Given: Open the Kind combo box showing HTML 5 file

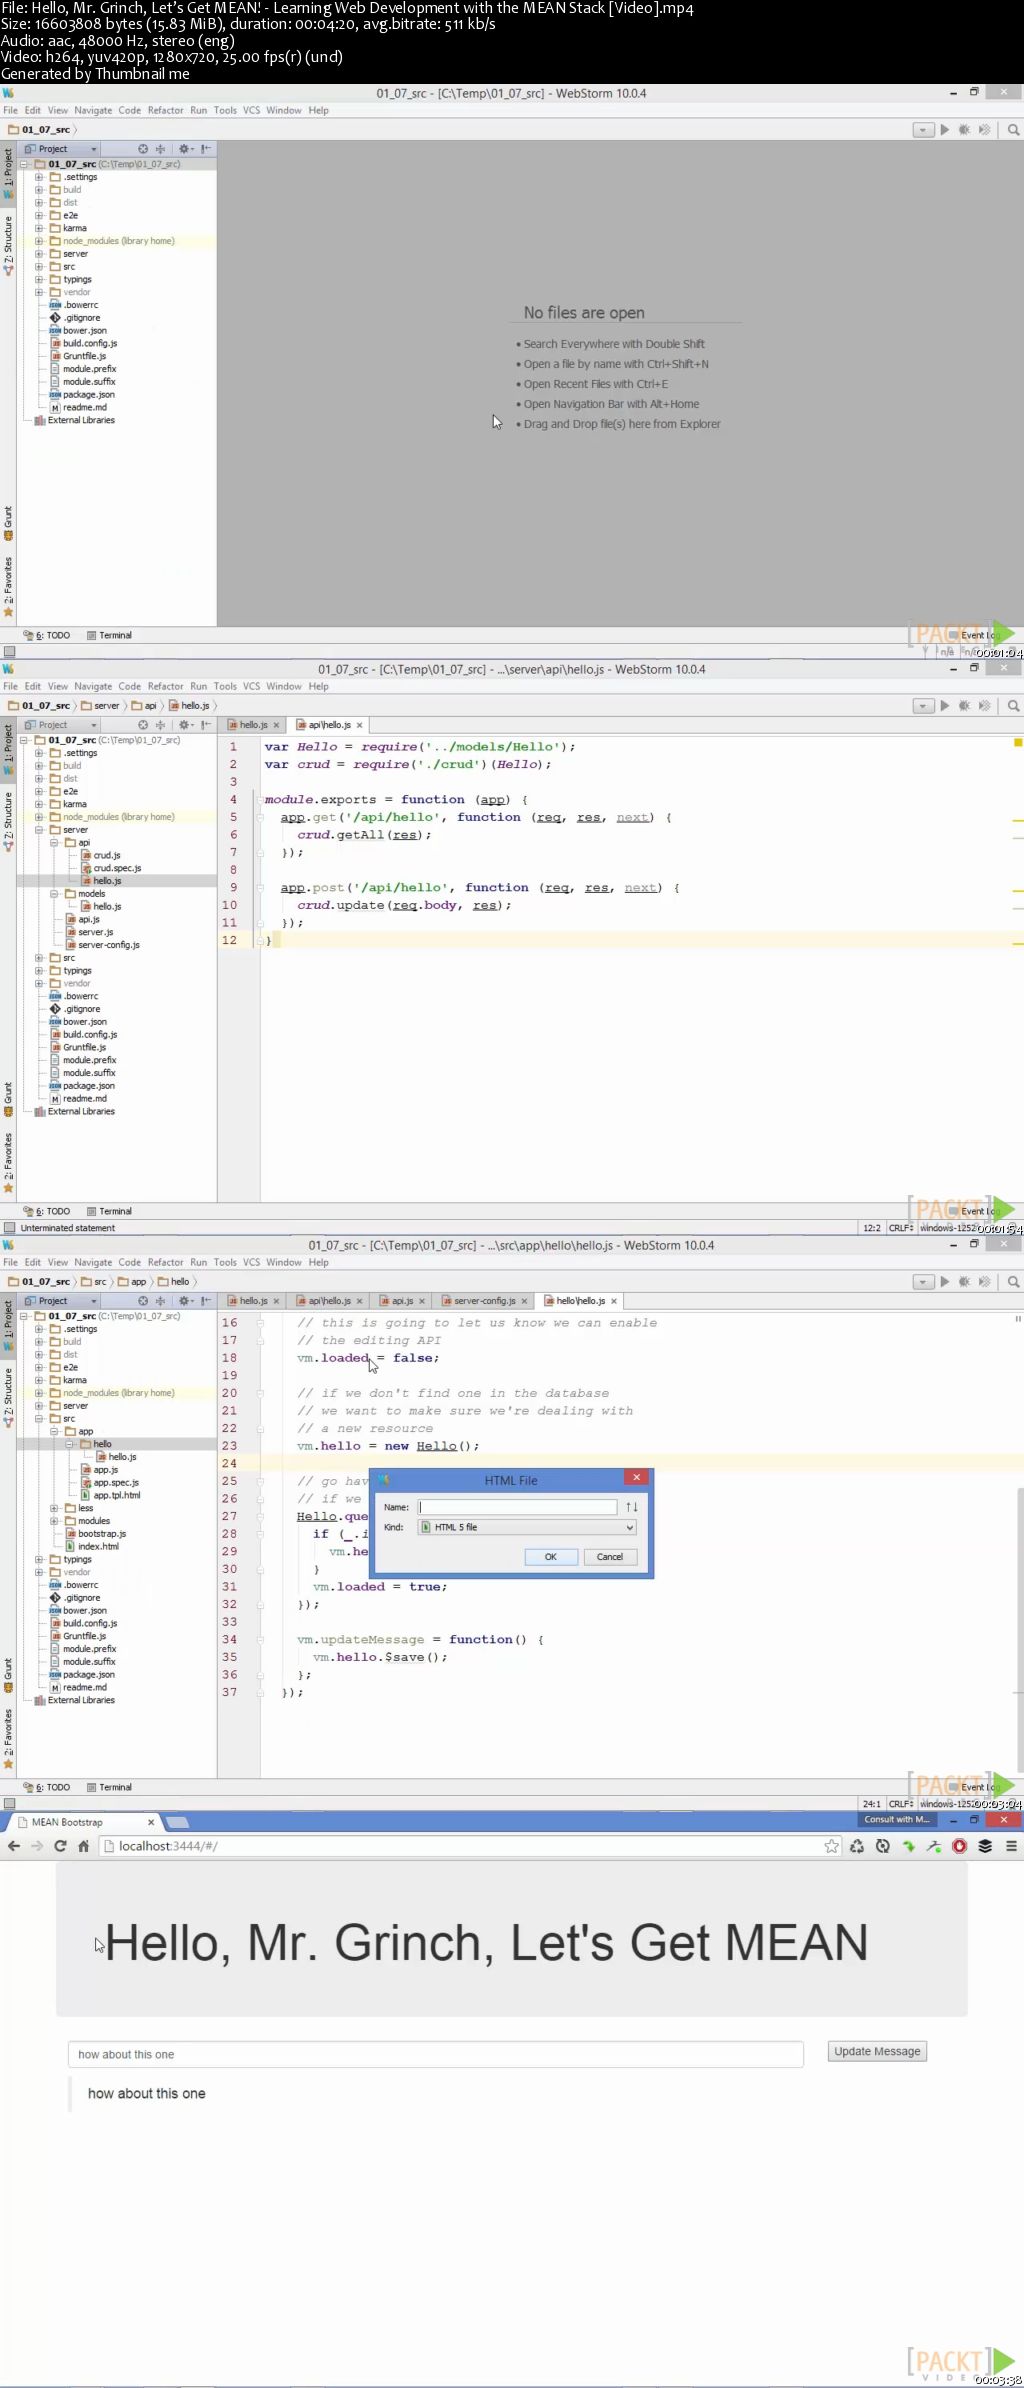Looking at the screenshot, I should pos(527,1527).
